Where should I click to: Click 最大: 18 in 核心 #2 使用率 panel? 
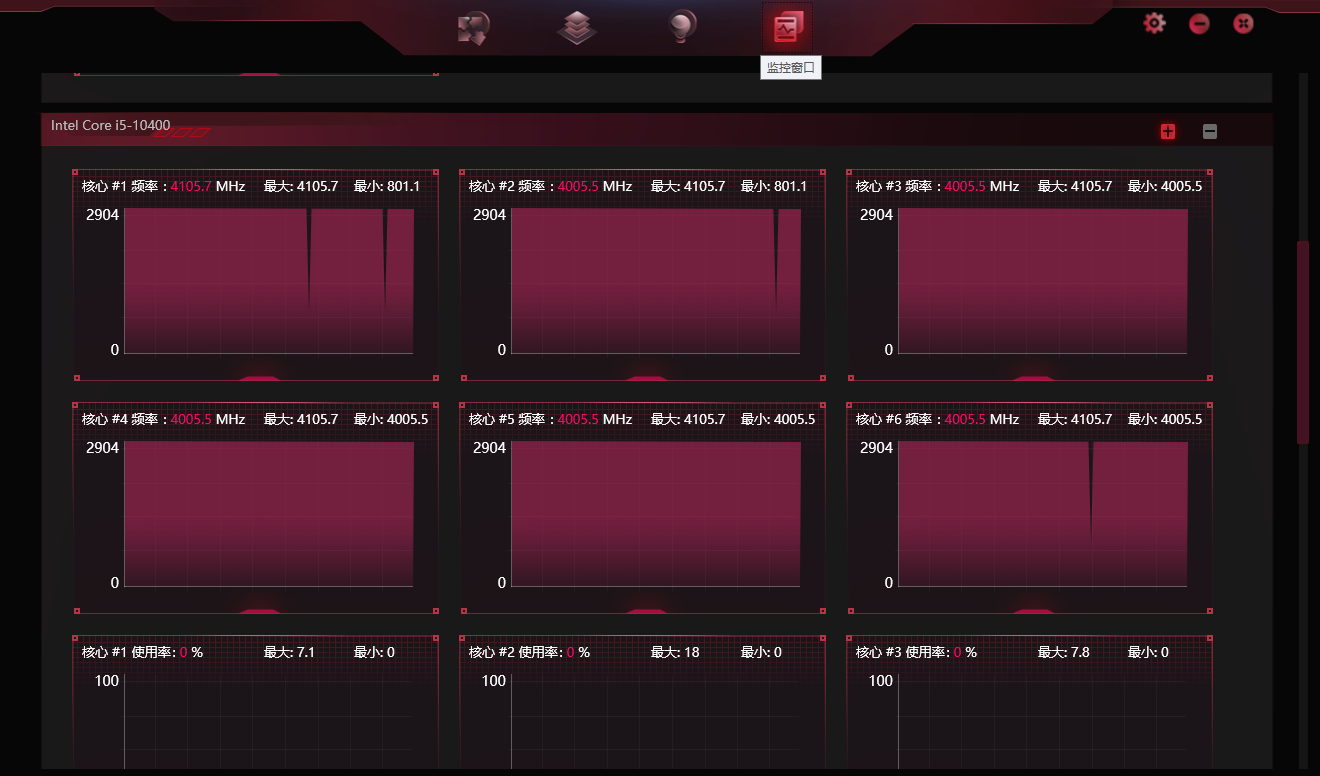click(x=675, y=652)
